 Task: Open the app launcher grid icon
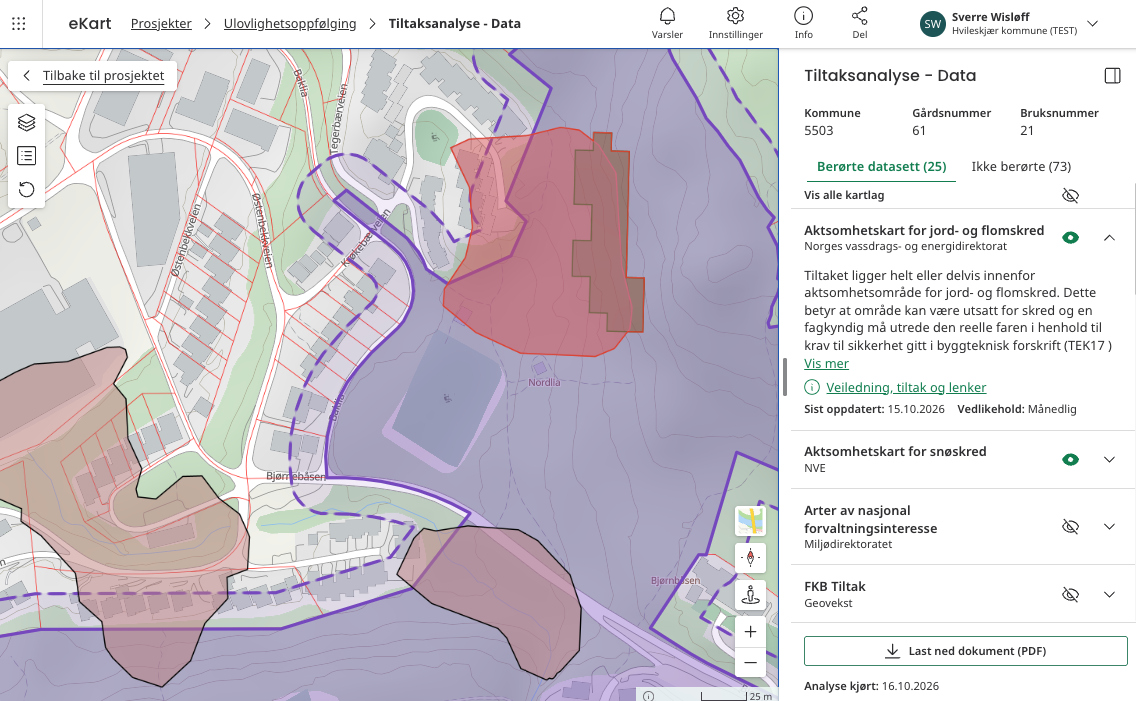coord(19,24)
